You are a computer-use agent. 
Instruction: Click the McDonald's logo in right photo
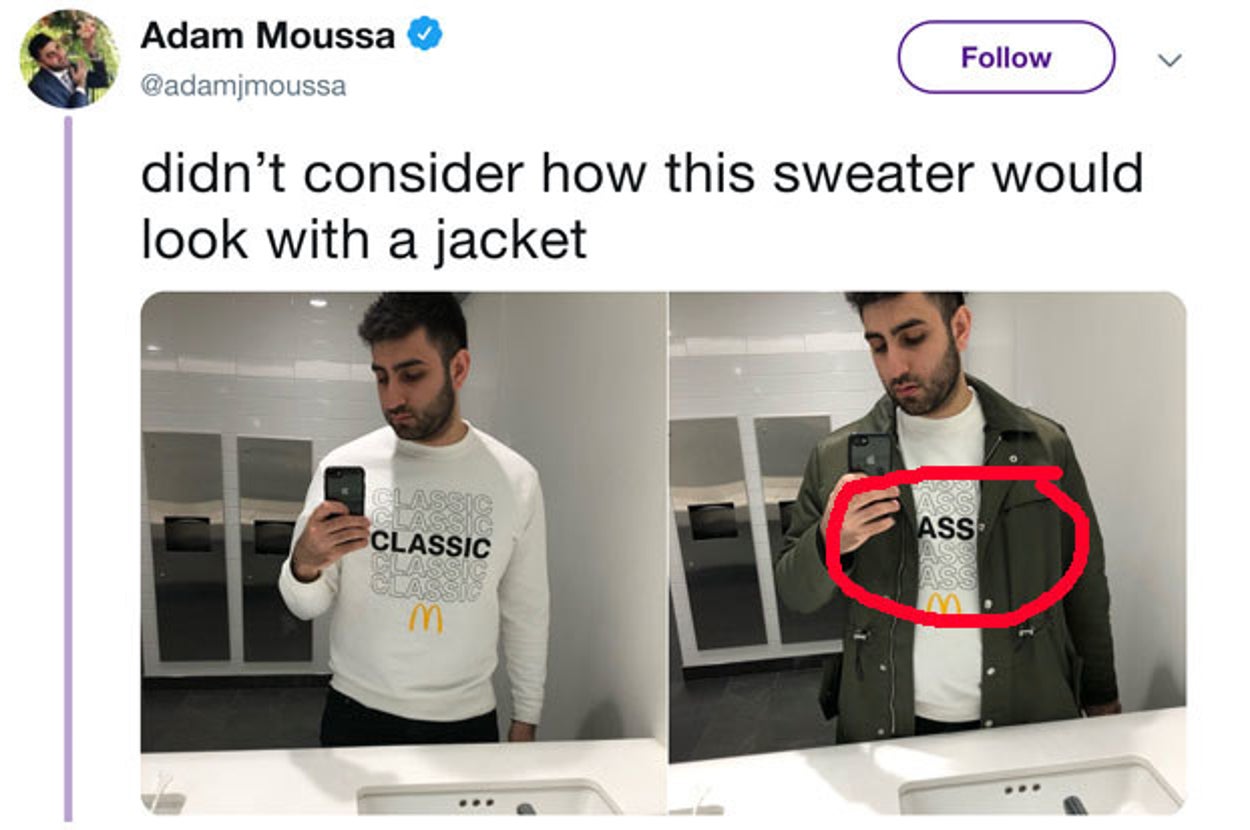(943, 604)
